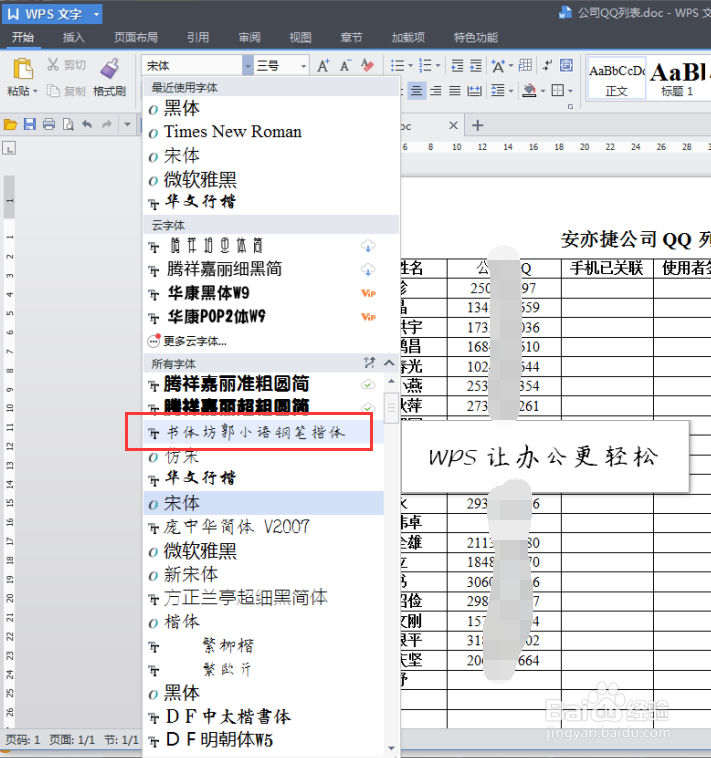
Task: Apply the 正文 style
Action: (x=617, y=78)
